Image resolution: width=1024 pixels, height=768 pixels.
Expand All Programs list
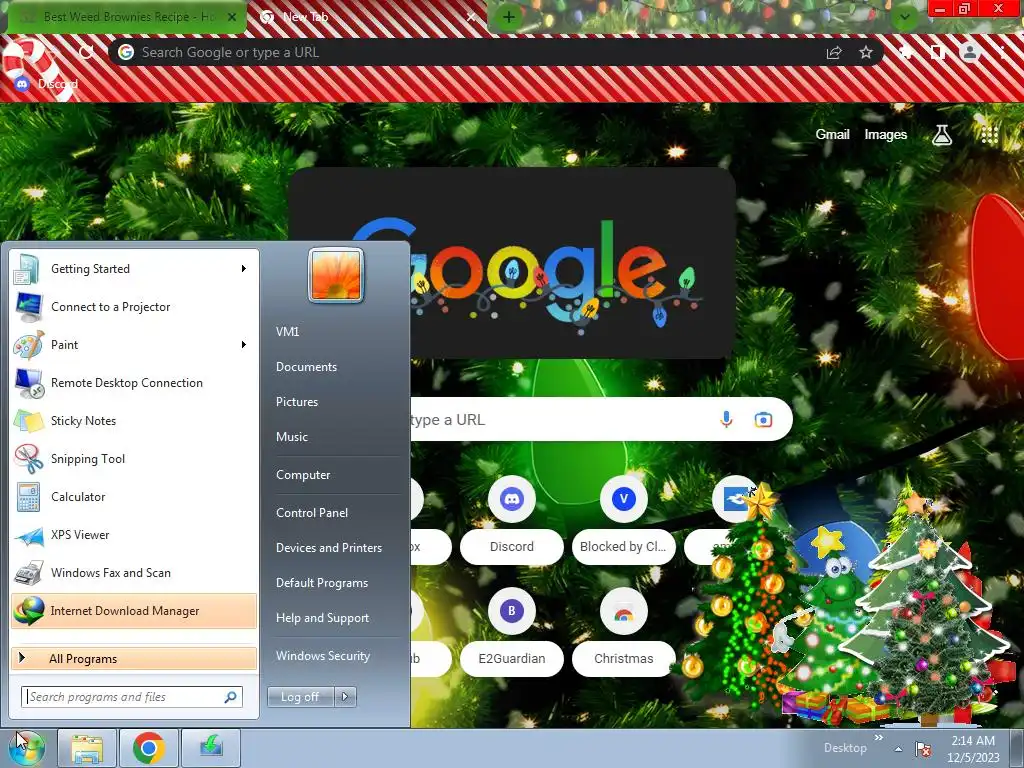[134, 658]
